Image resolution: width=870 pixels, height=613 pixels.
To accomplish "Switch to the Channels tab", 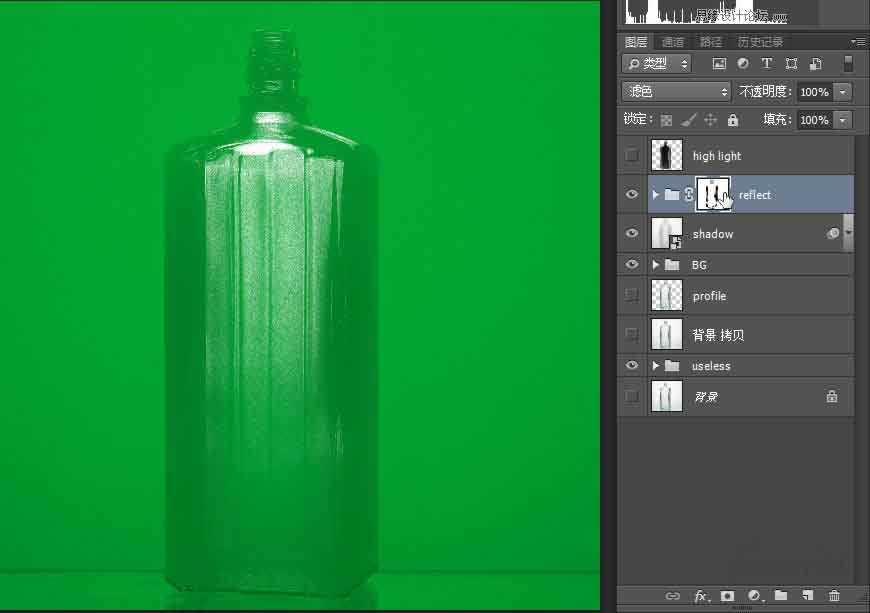I will pyautogui.click(x=672, y=41).
